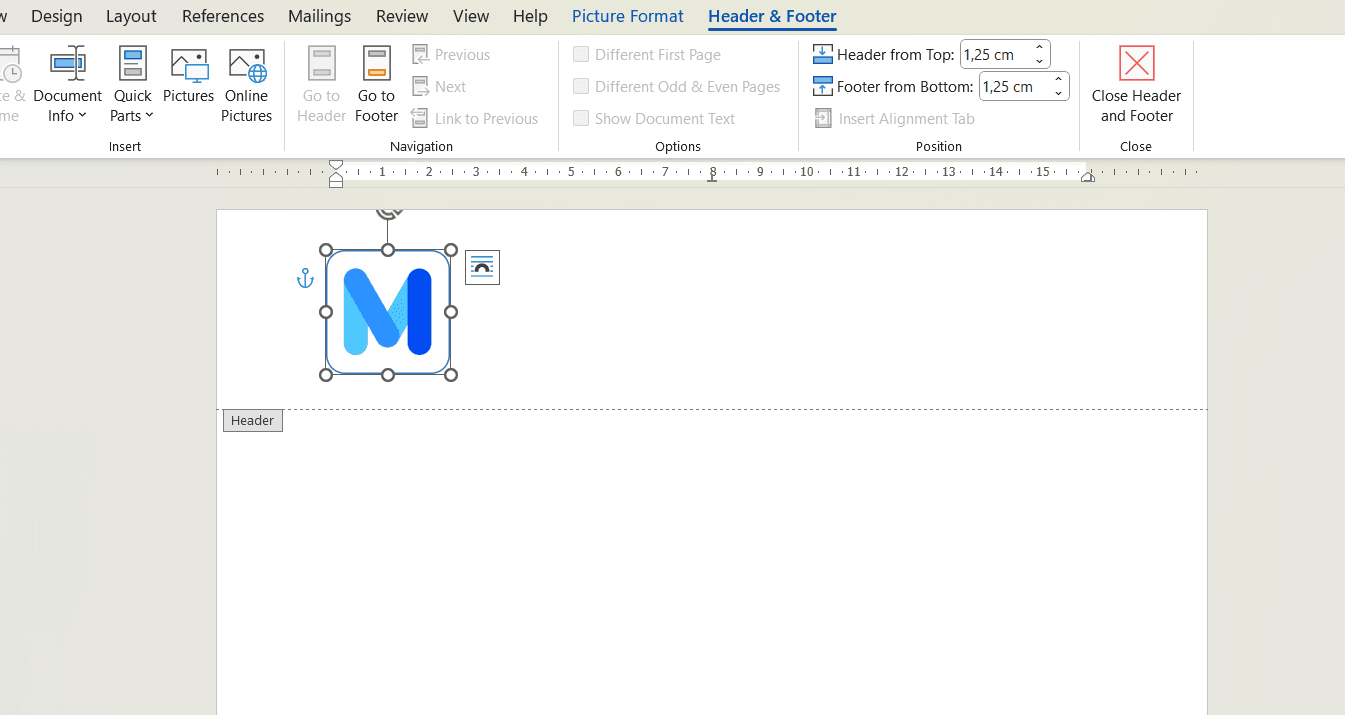This screenshot has width=1345, height=715.
Task: Open the References tab
Action: (x=223, y=16)
